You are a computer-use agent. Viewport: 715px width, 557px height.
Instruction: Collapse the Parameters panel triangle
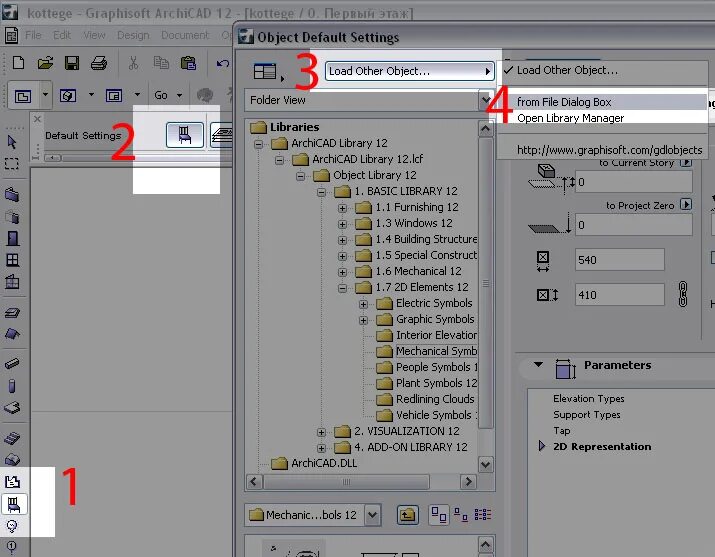click(539, 365)
